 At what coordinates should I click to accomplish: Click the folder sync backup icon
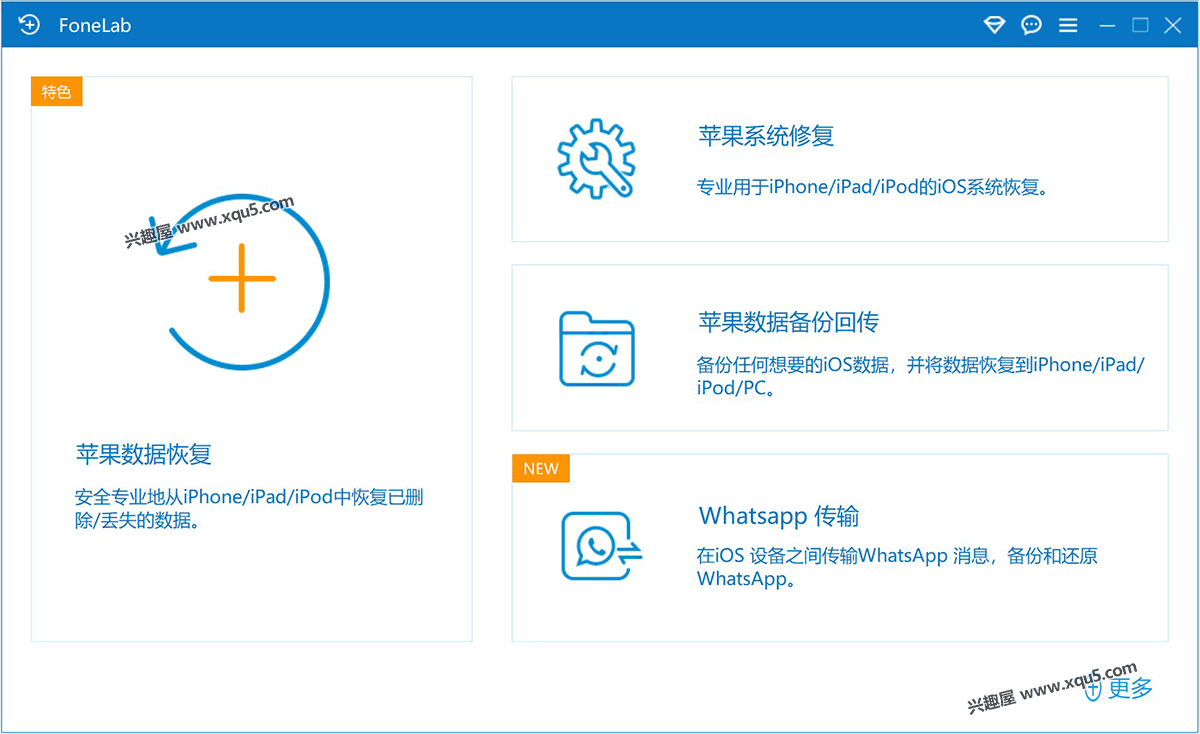[x=596, y=348]
